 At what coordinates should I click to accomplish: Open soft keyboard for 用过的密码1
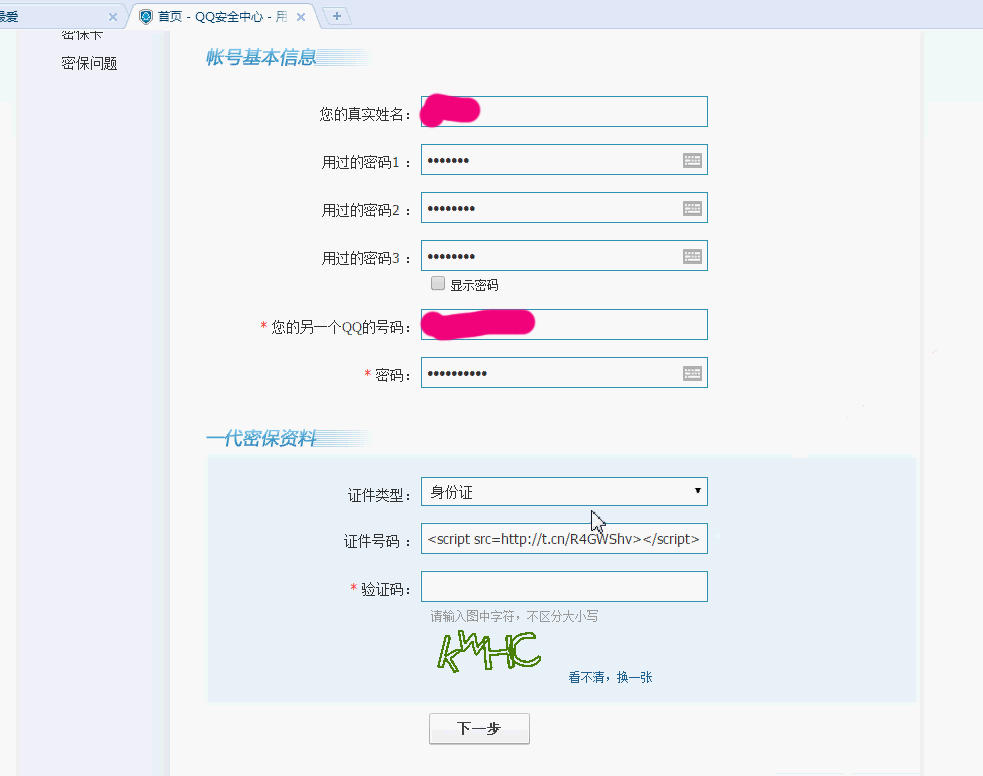[x=692, y=160]
